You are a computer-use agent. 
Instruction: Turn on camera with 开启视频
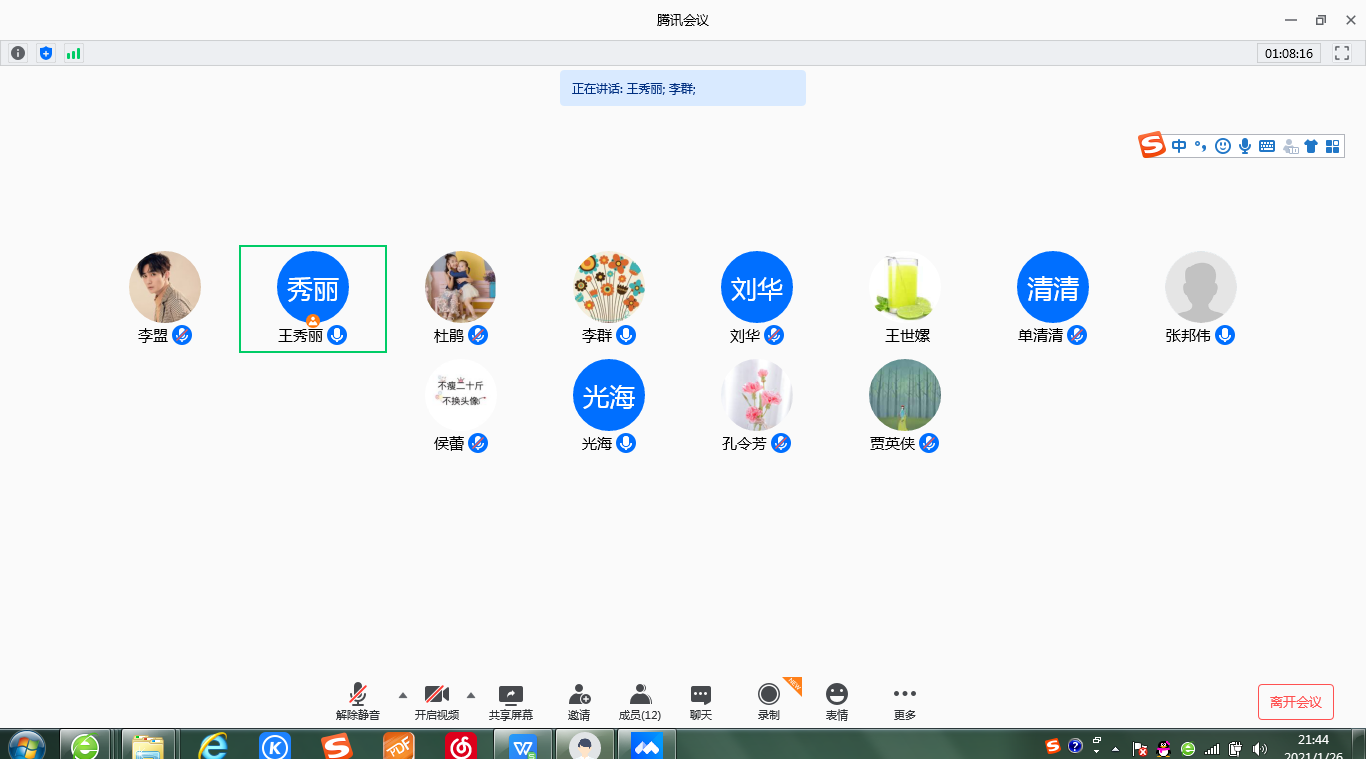click(x=437, y=702)
